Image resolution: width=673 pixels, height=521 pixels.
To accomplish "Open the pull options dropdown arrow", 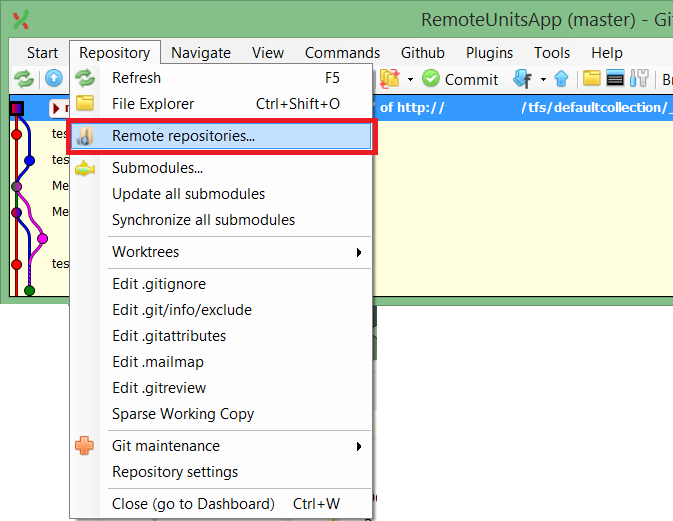I will 543,79.
